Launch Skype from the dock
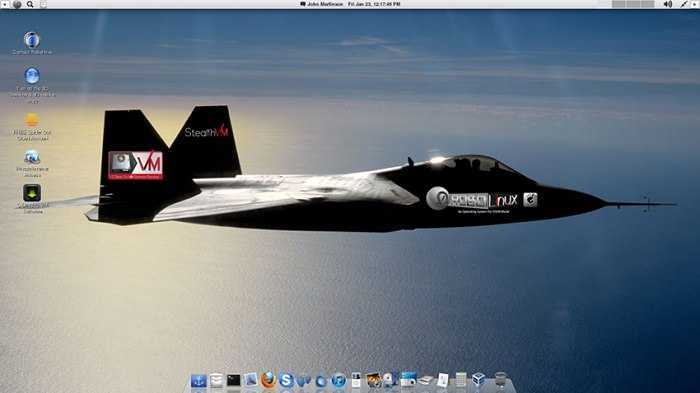700x393 pixels. [286, 380]
